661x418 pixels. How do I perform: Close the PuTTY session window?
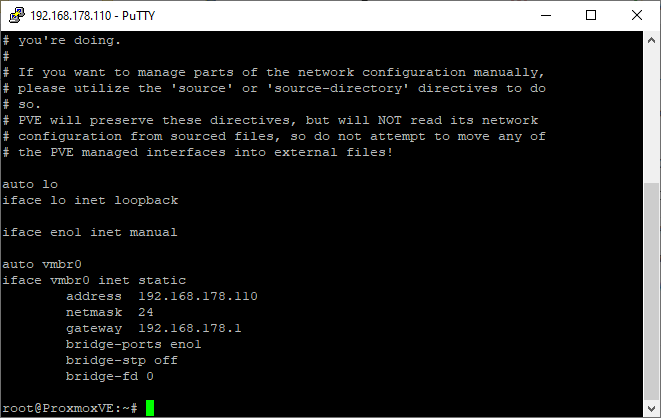637,16
